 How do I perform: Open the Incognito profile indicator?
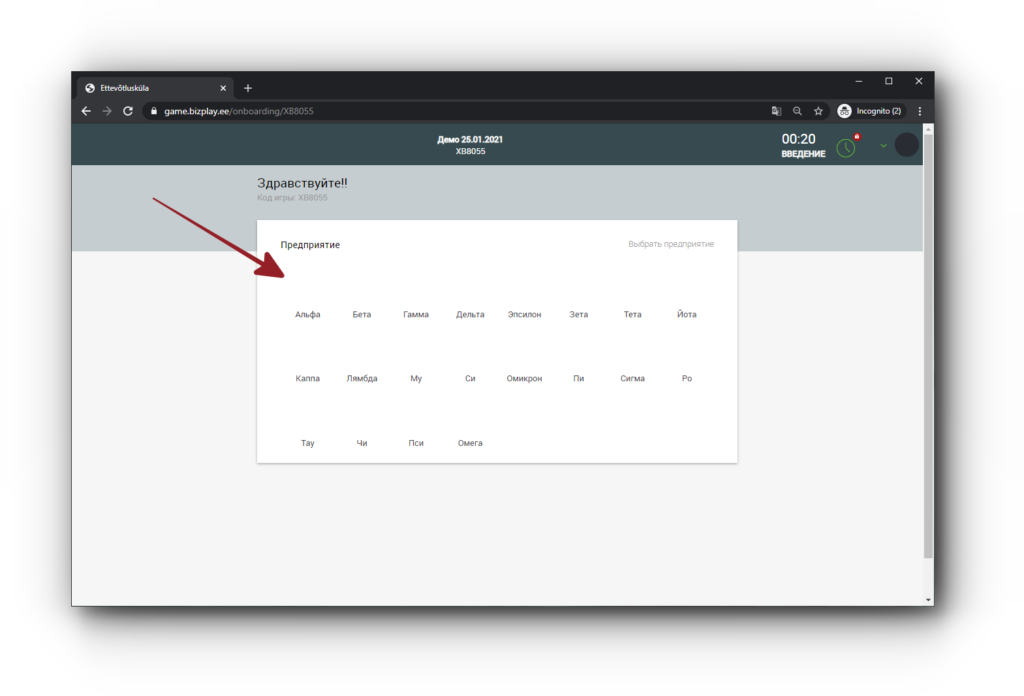[870, 111]
